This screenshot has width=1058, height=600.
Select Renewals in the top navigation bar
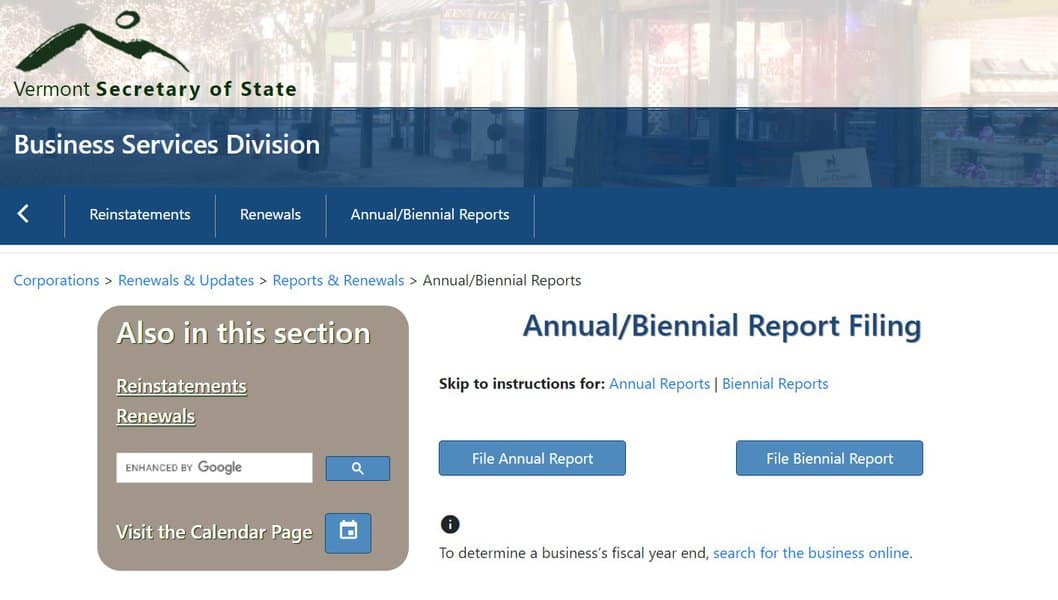tap(270, 214)
